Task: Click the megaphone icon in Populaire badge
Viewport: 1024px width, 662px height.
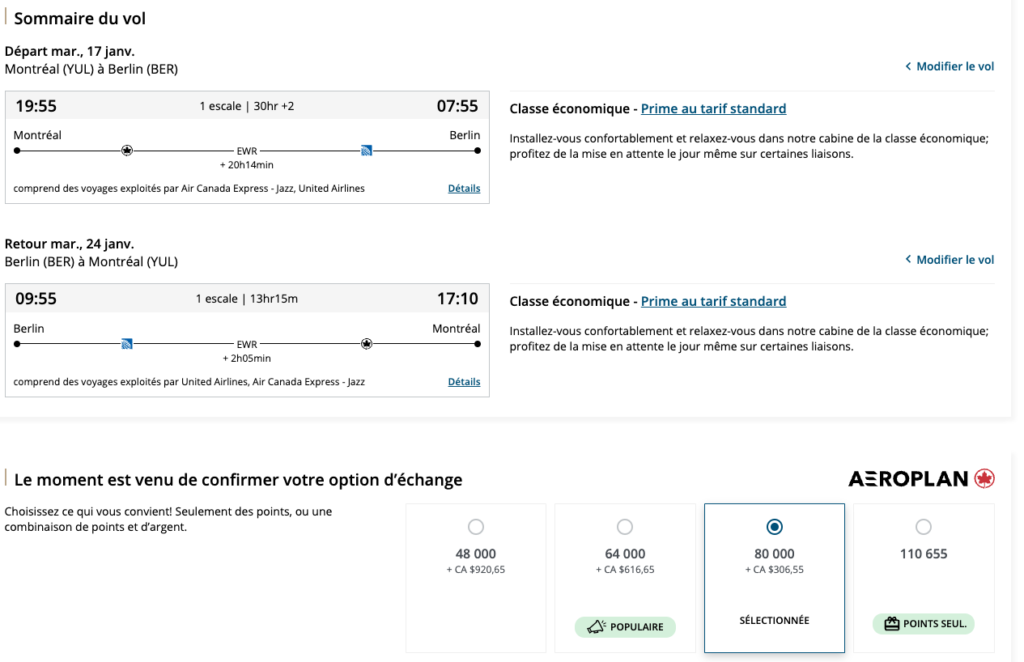Action: click(x=595, y=627)
